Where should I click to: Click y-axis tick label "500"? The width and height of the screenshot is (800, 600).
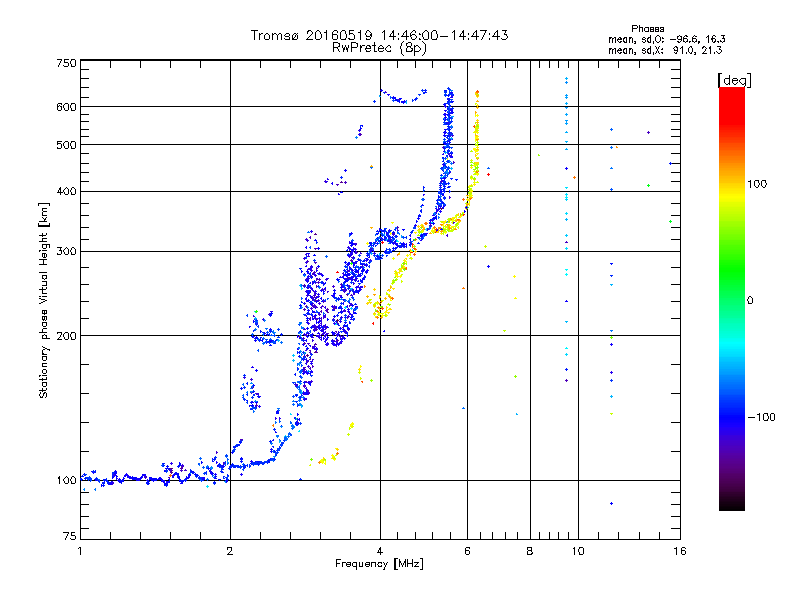[67, 145]
